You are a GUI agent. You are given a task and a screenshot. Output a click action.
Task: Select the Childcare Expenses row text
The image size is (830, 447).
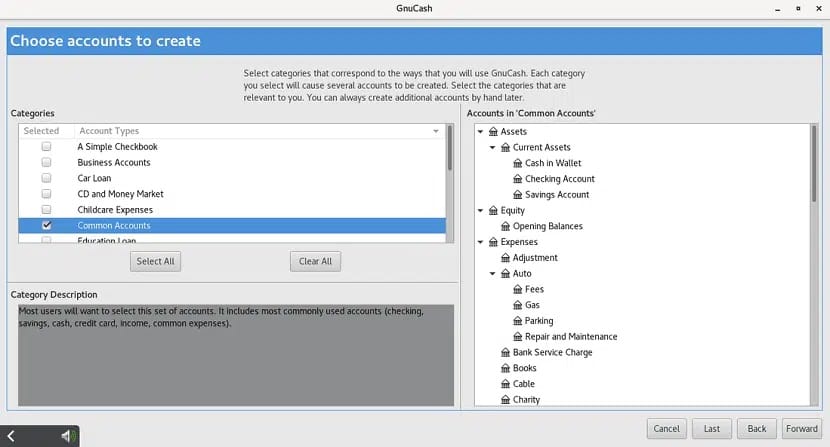point(115,210)
